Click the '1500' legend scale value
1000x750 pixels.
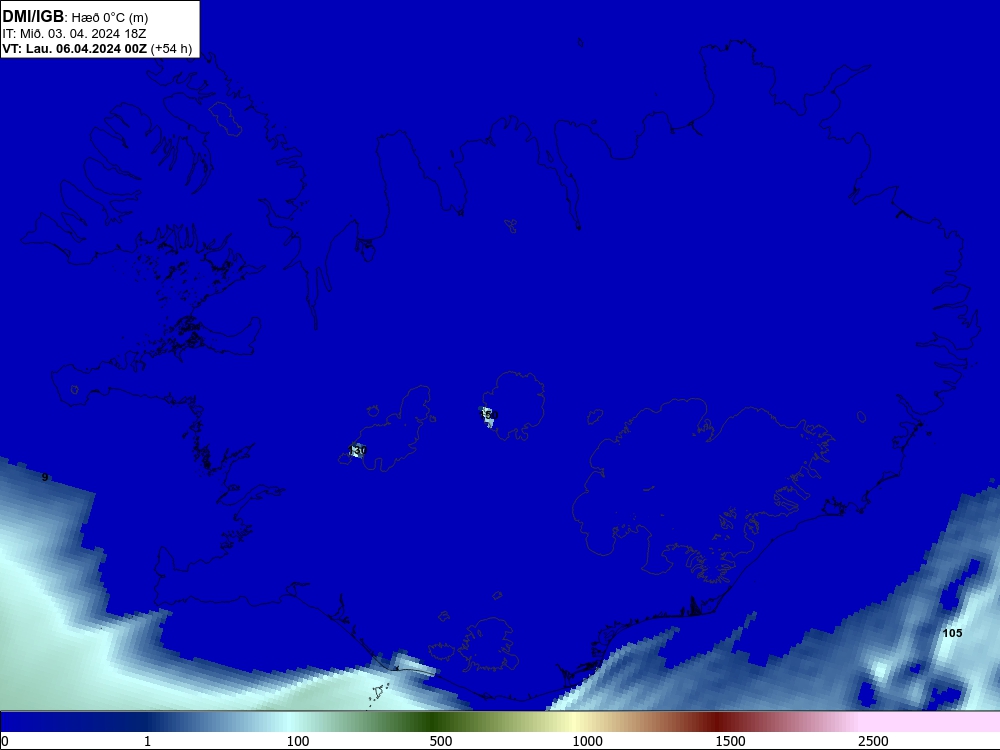pyautogui.click(x=730, y=741)
